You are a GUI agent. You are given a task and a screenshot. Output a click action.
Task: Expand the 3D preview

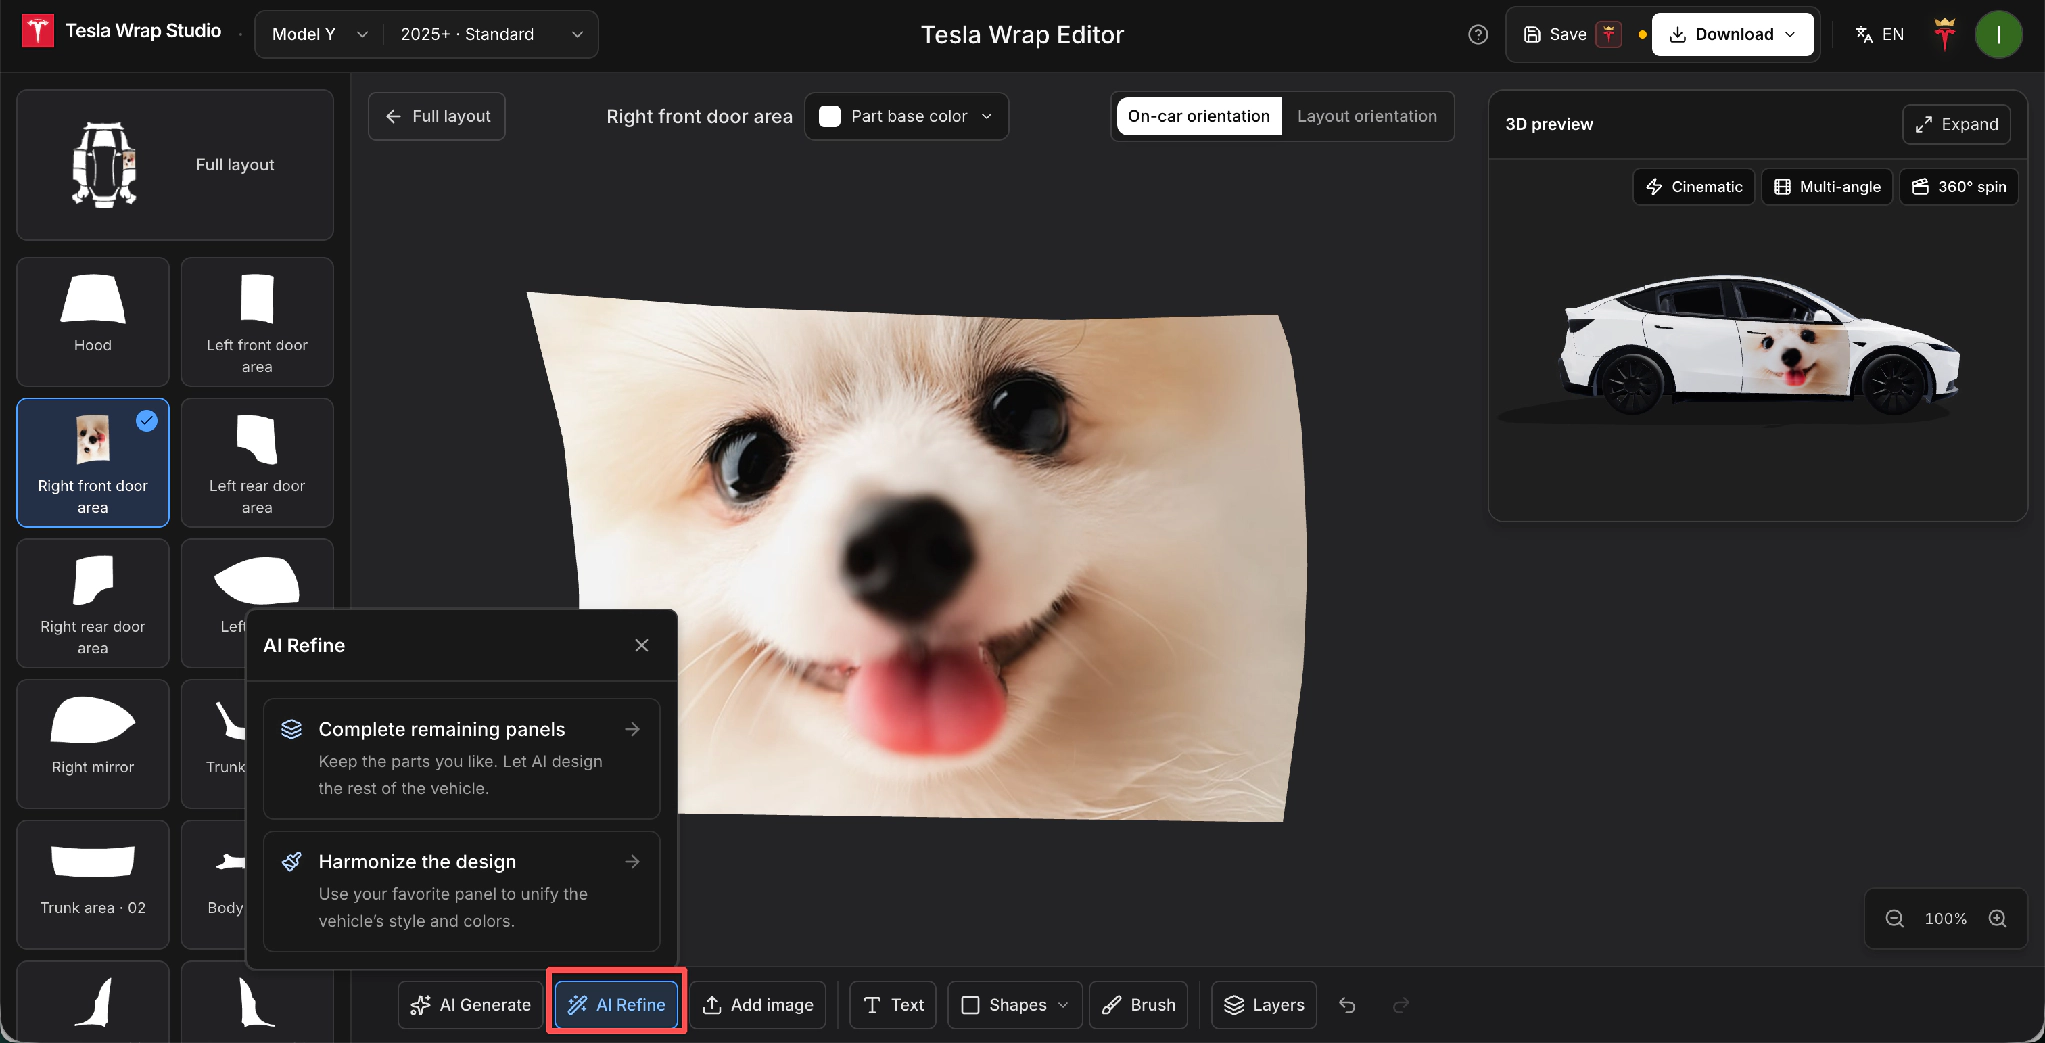[1956, 124]
